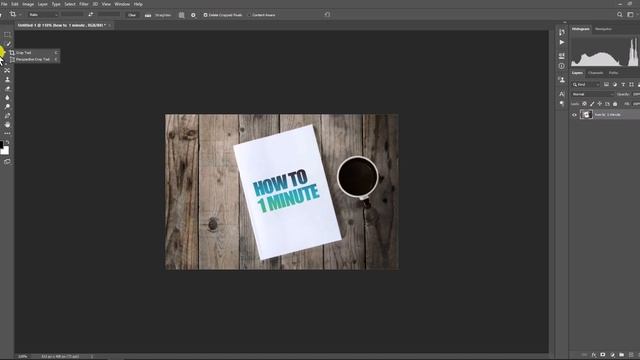Open the Info panel icon
Screen dimensions: 640x360
562,66
